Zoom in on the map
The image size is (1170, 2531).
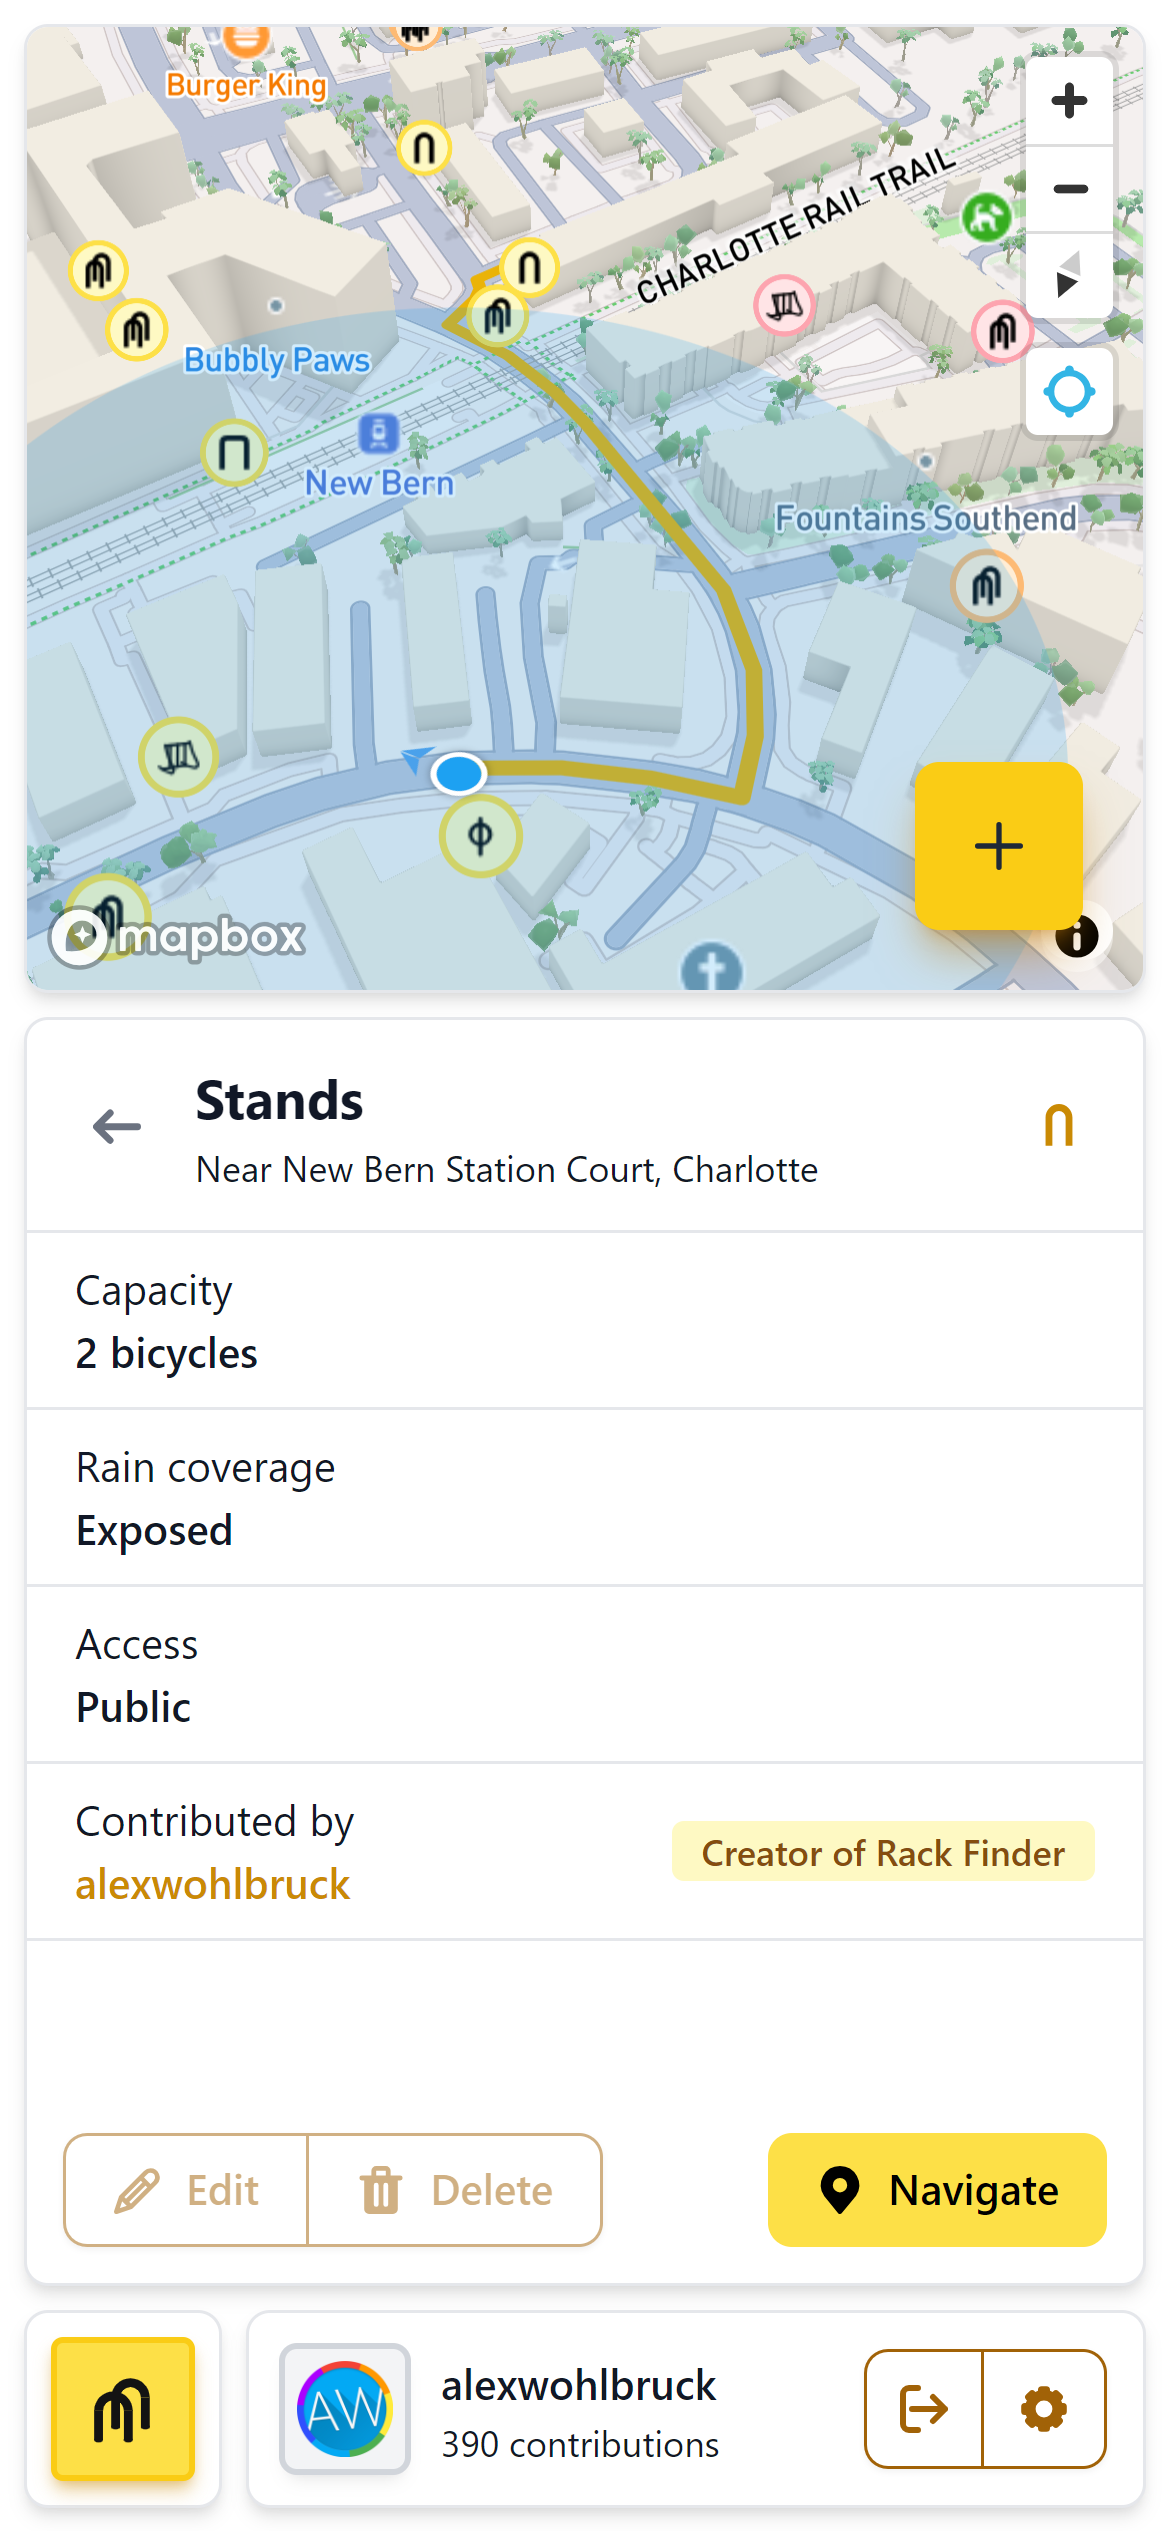(x=1069, y=101)
